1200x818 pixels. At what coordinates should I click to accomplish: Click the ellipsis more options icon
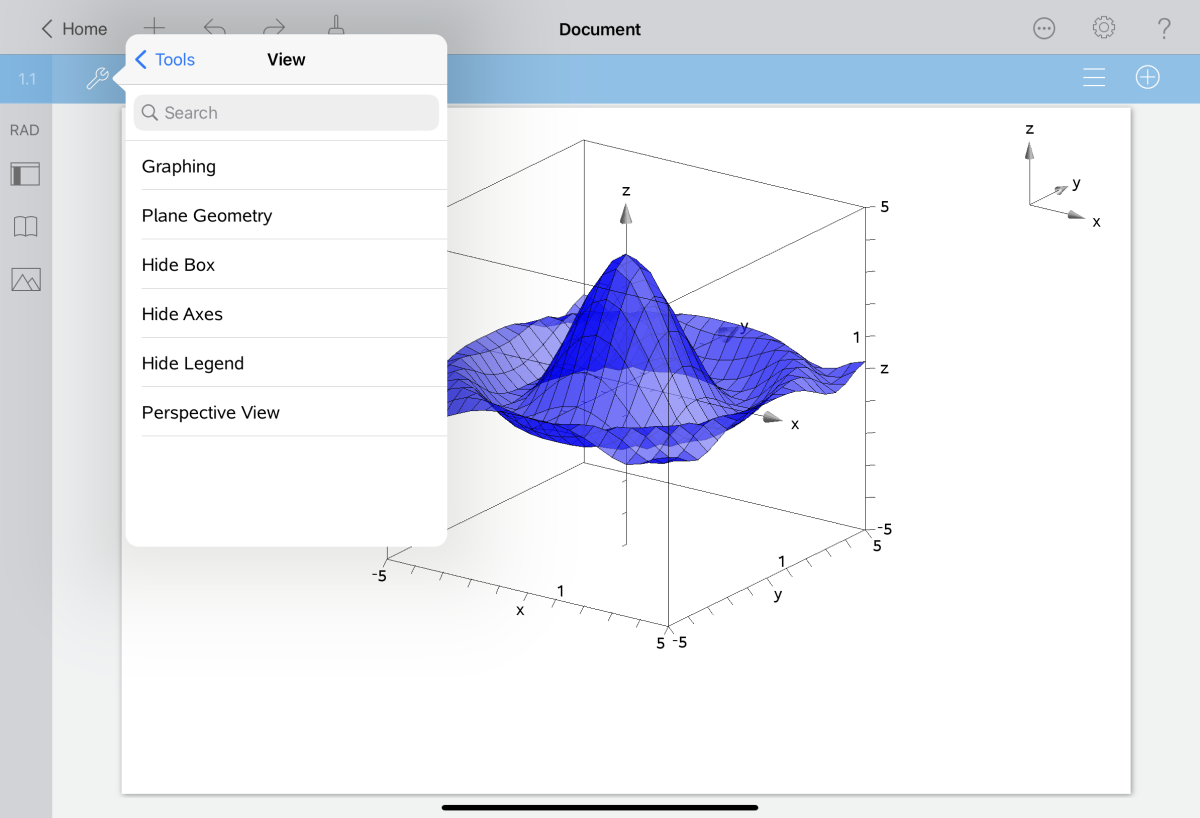click(1044, 28)
